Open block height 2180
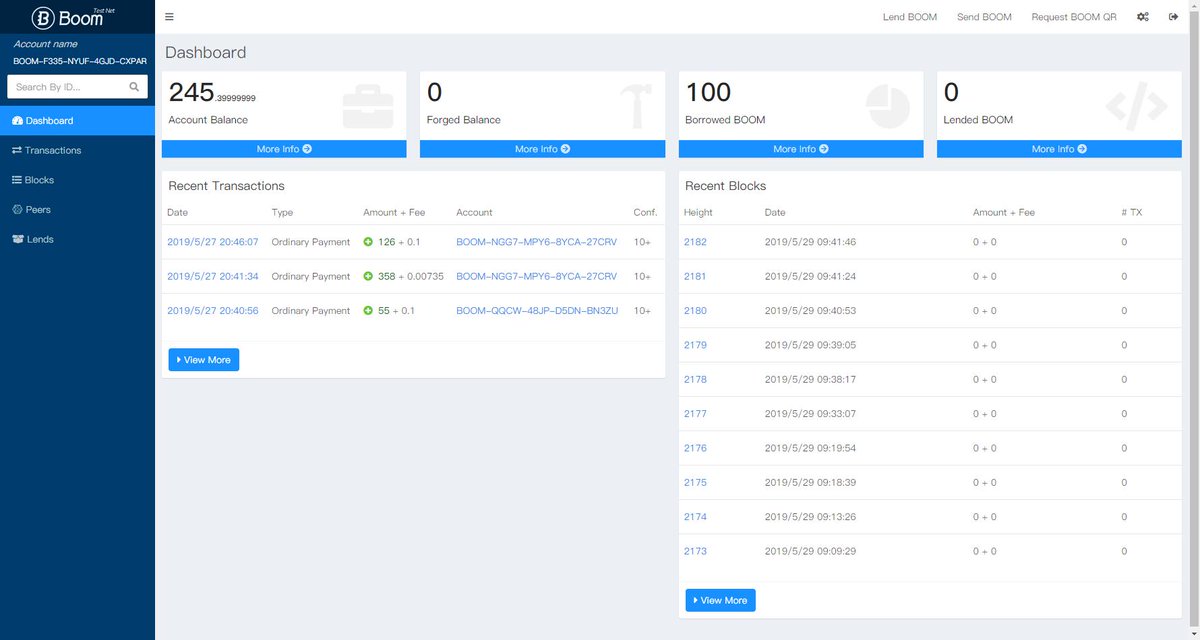This screenshot has height=640, width=1200. click(695, 311)
